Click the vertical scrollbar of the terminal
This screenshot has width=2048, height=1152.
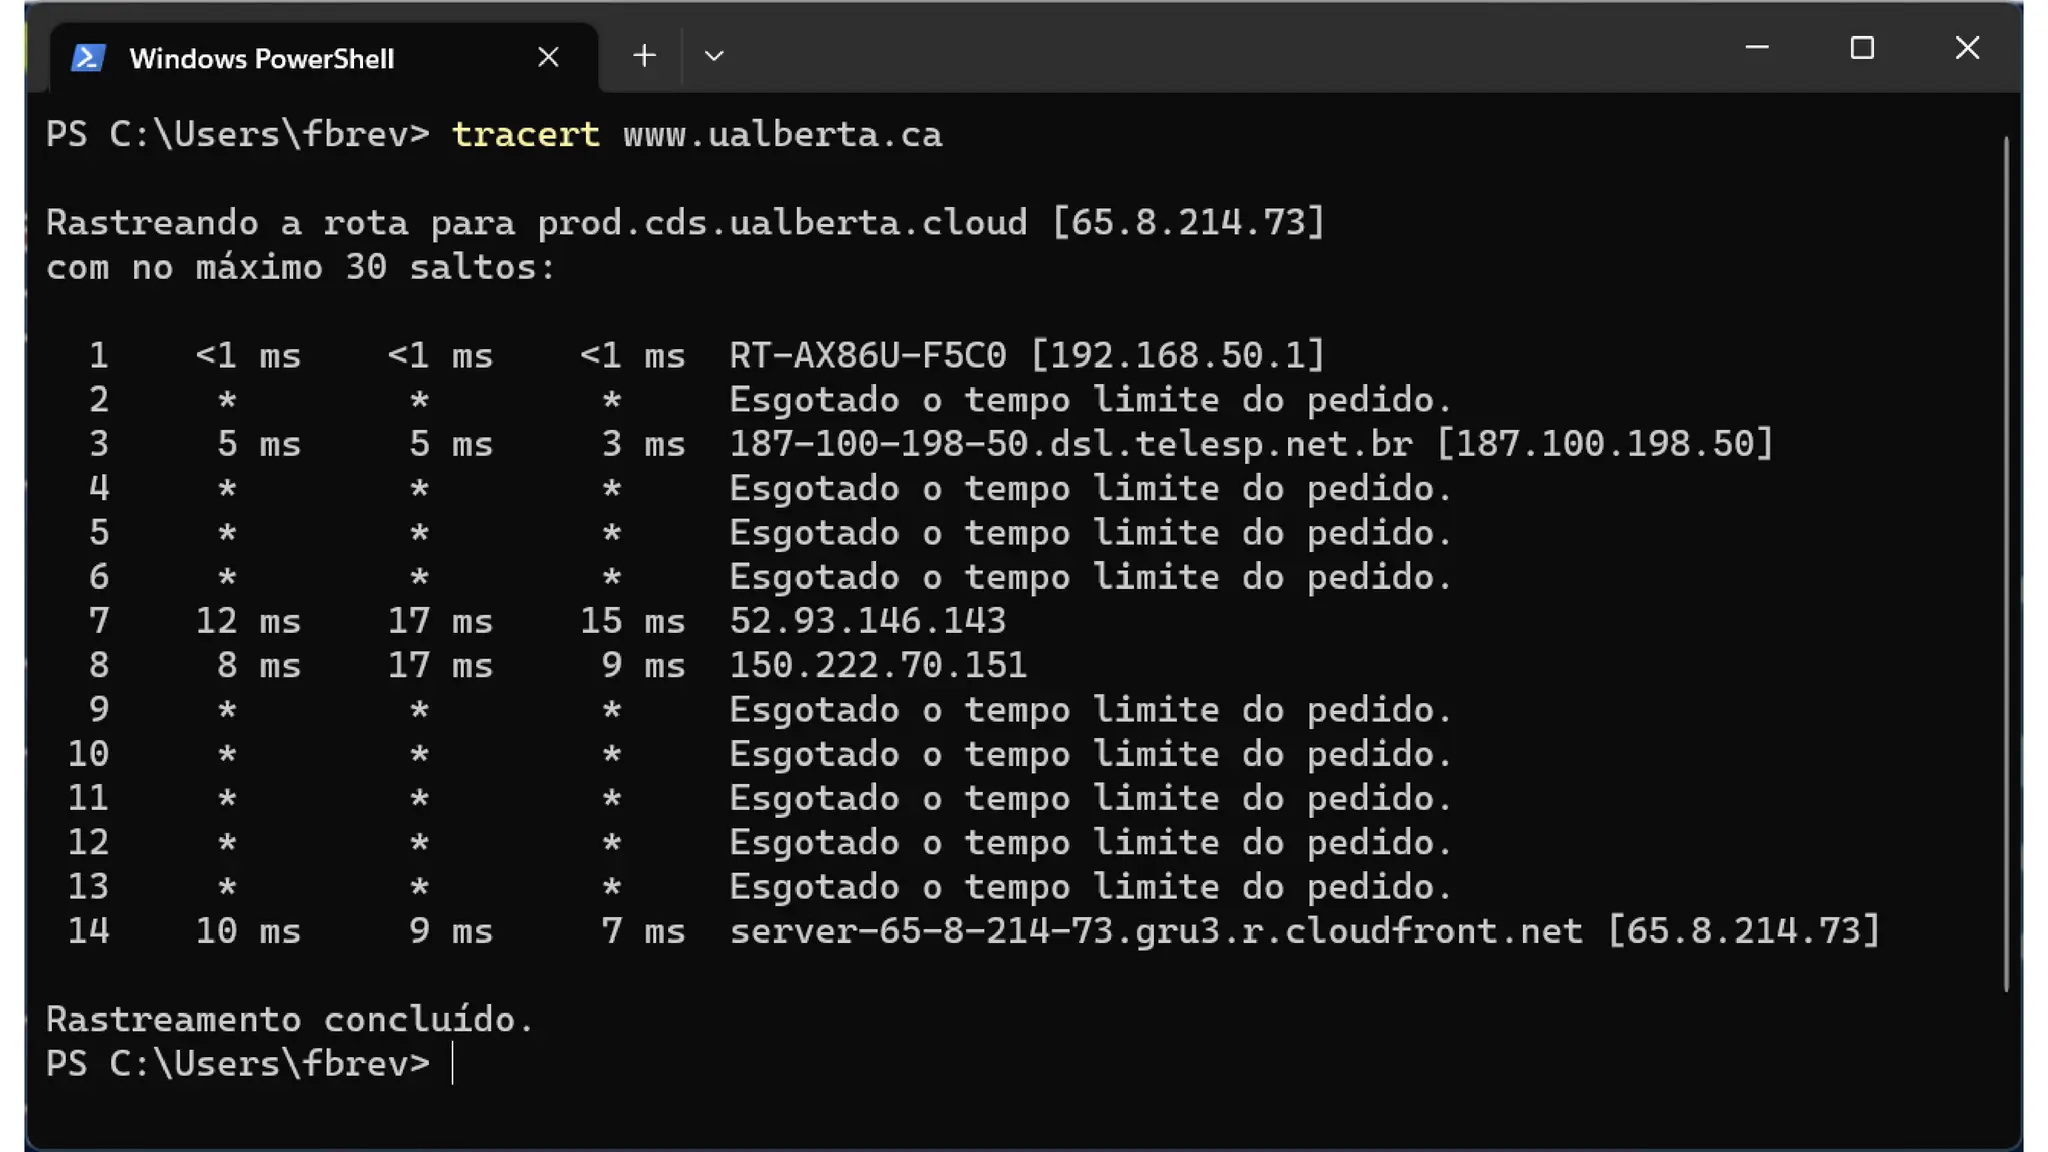click(2005, 560)
